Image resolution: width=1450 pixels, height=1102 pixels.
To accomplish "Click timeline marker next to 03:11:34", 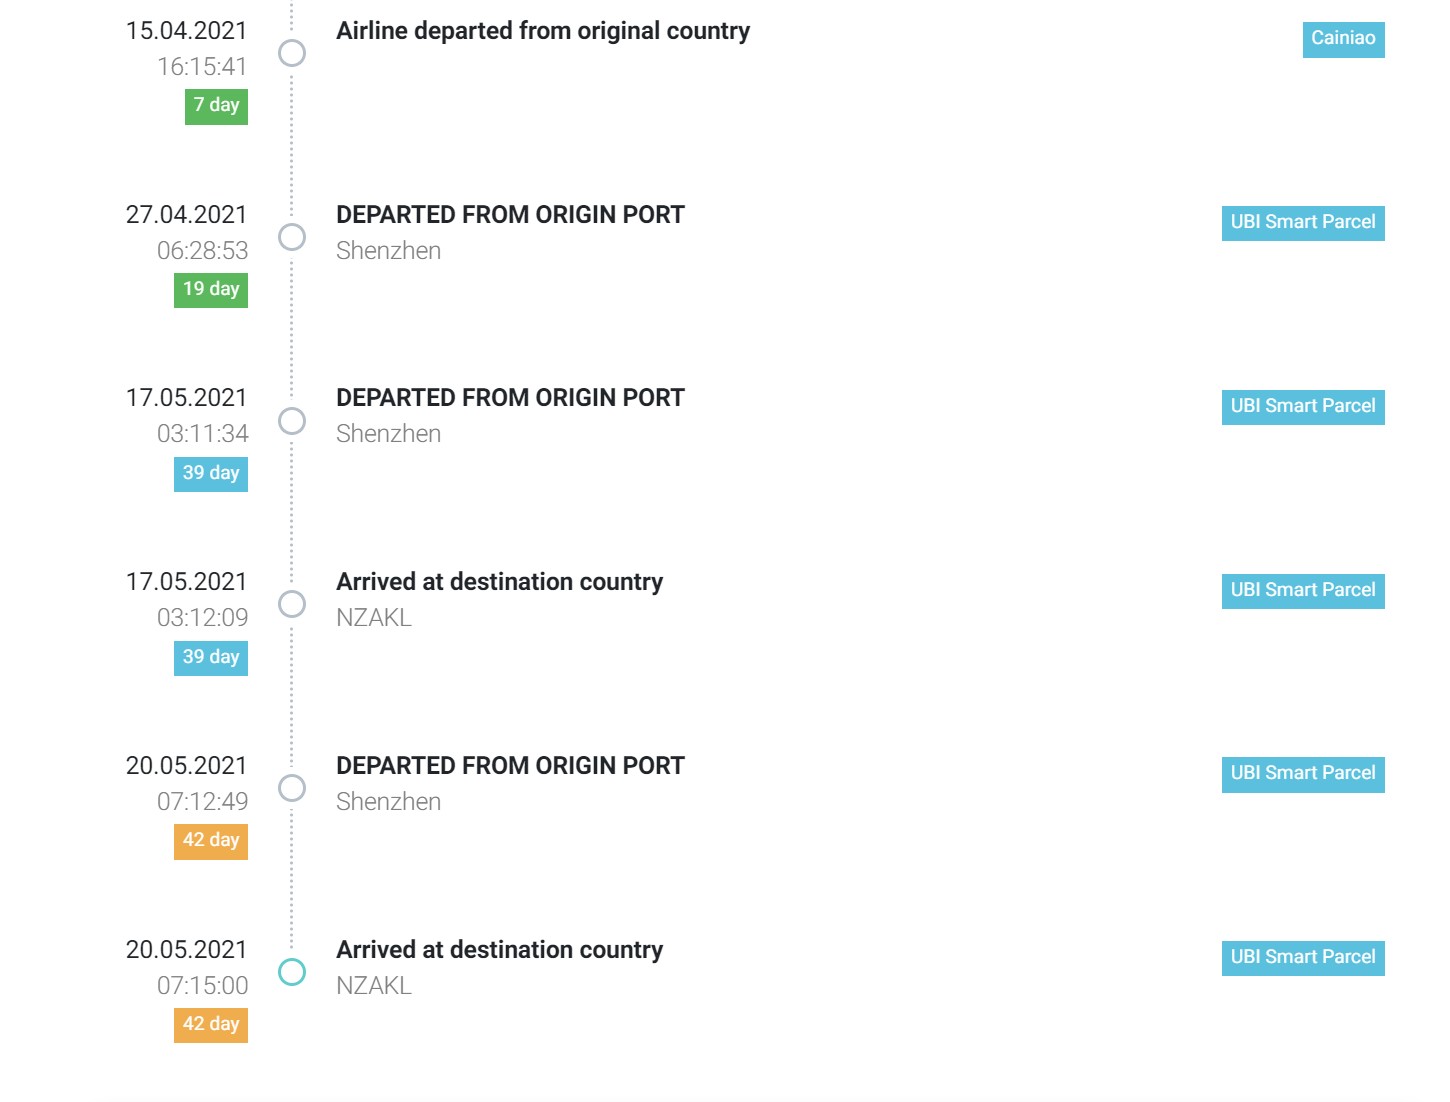I will (292, 421).
